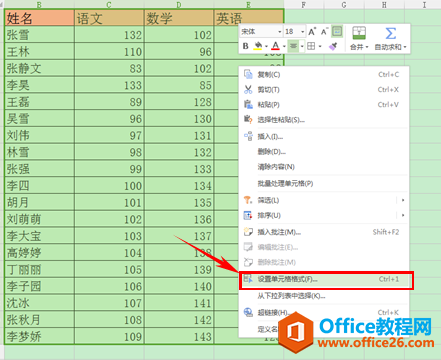Select column B header

(x=39, y=4)
